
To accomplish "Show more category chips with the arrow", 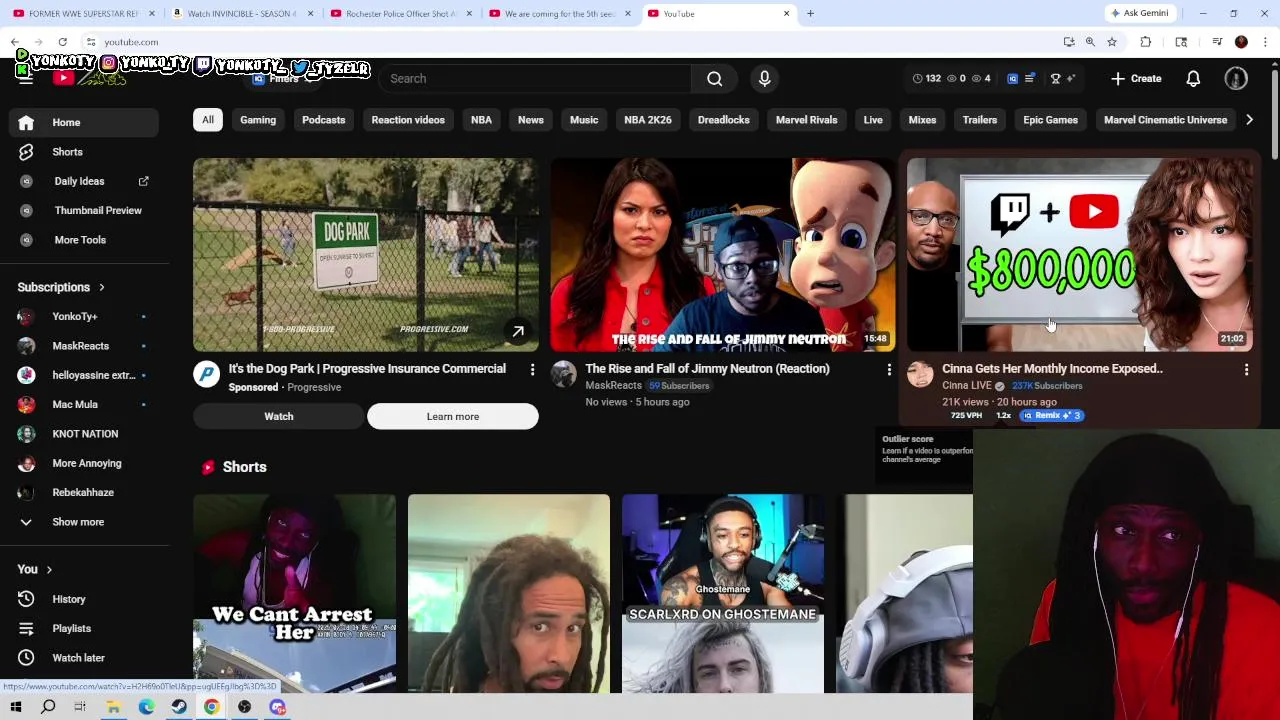I will coord(1249,120).
